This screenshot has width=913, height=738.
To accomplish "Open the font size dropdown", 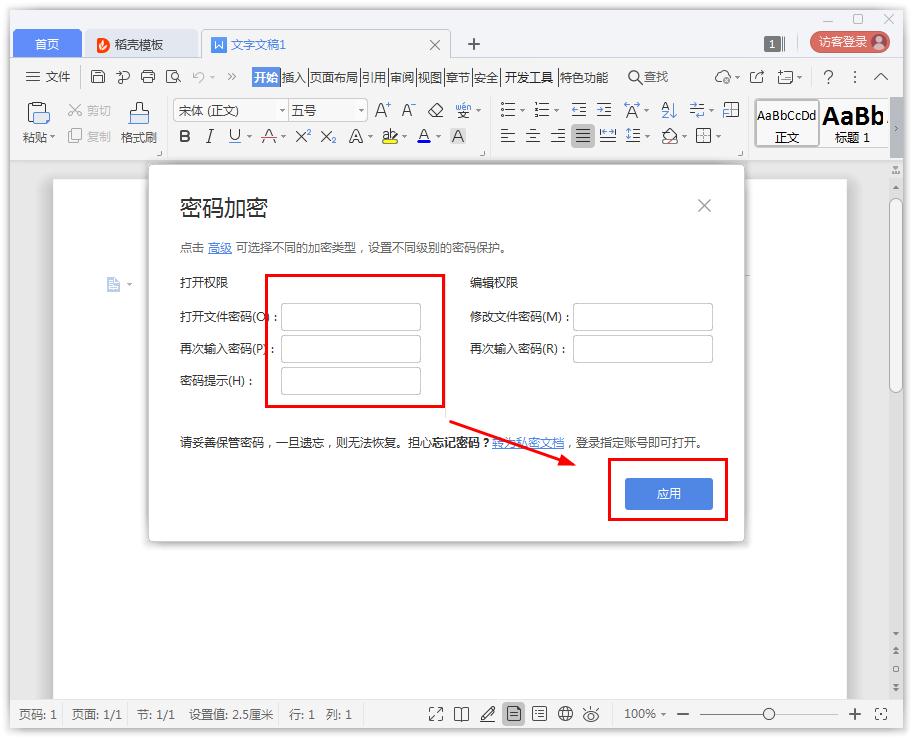I will click(358, 111).
